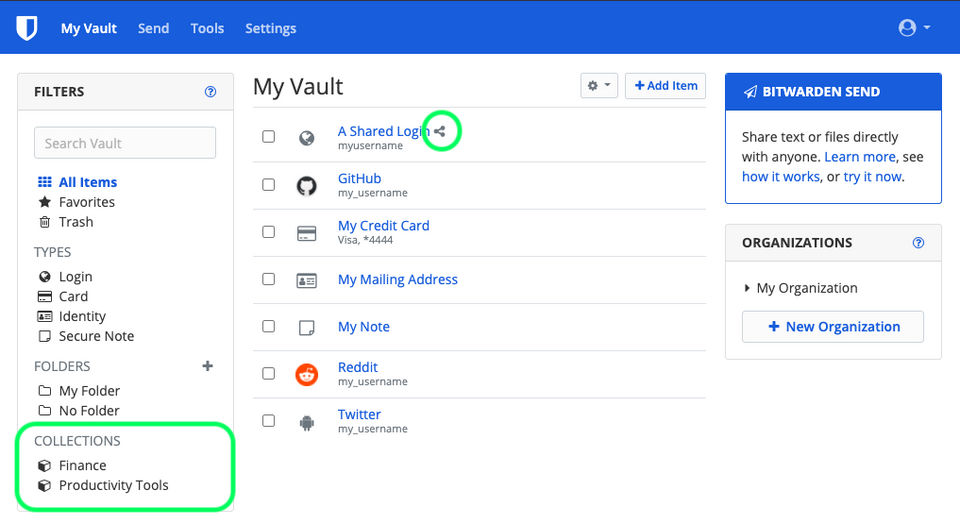
Task: Follow the how it works link
Action: coord(781,177)
